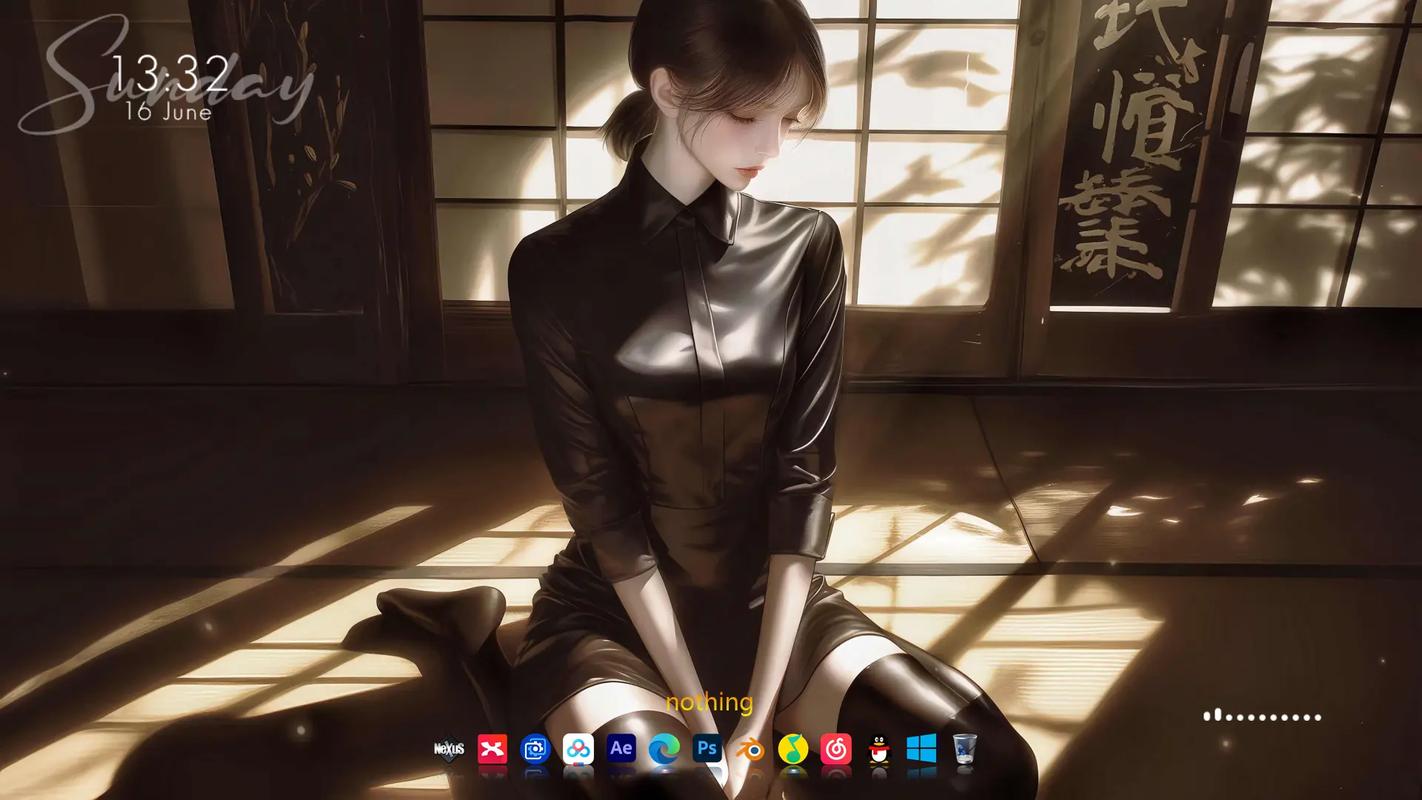Launch Blender from the dock

[x=750, y=749]
